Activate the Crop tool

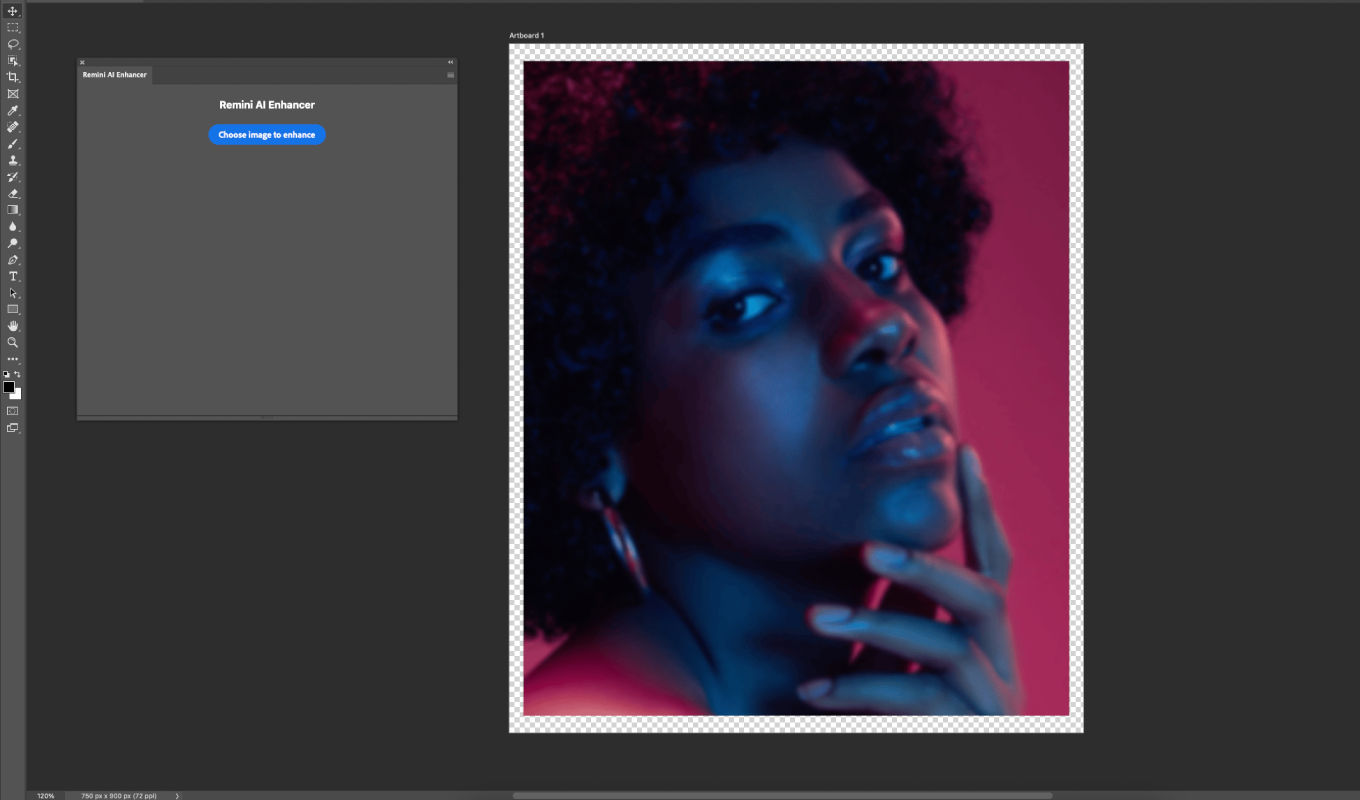tap(13, 77)
